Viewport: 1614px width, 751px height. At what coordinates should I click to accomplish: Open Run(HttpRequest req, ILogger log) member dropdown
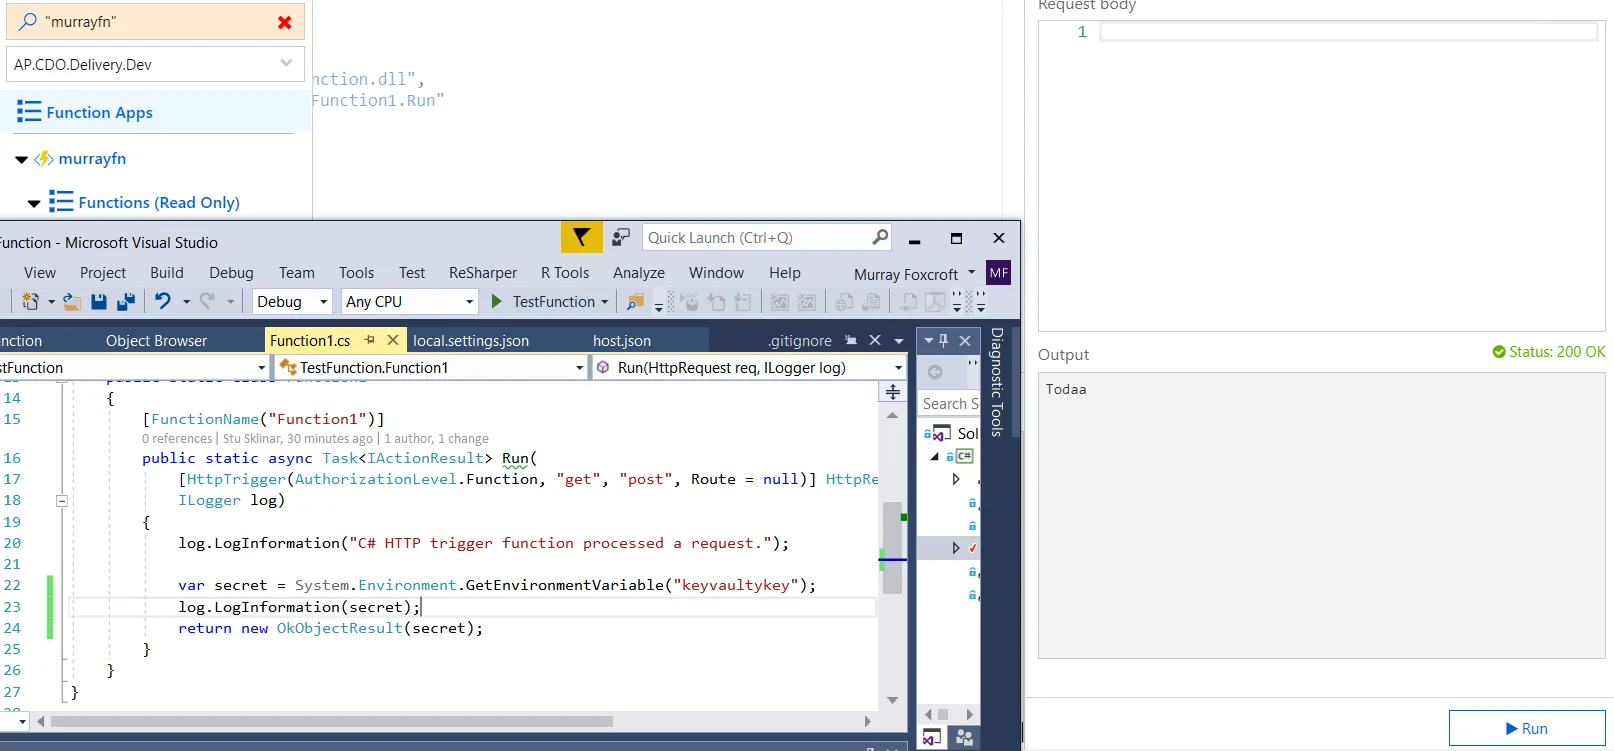(749, 367)
